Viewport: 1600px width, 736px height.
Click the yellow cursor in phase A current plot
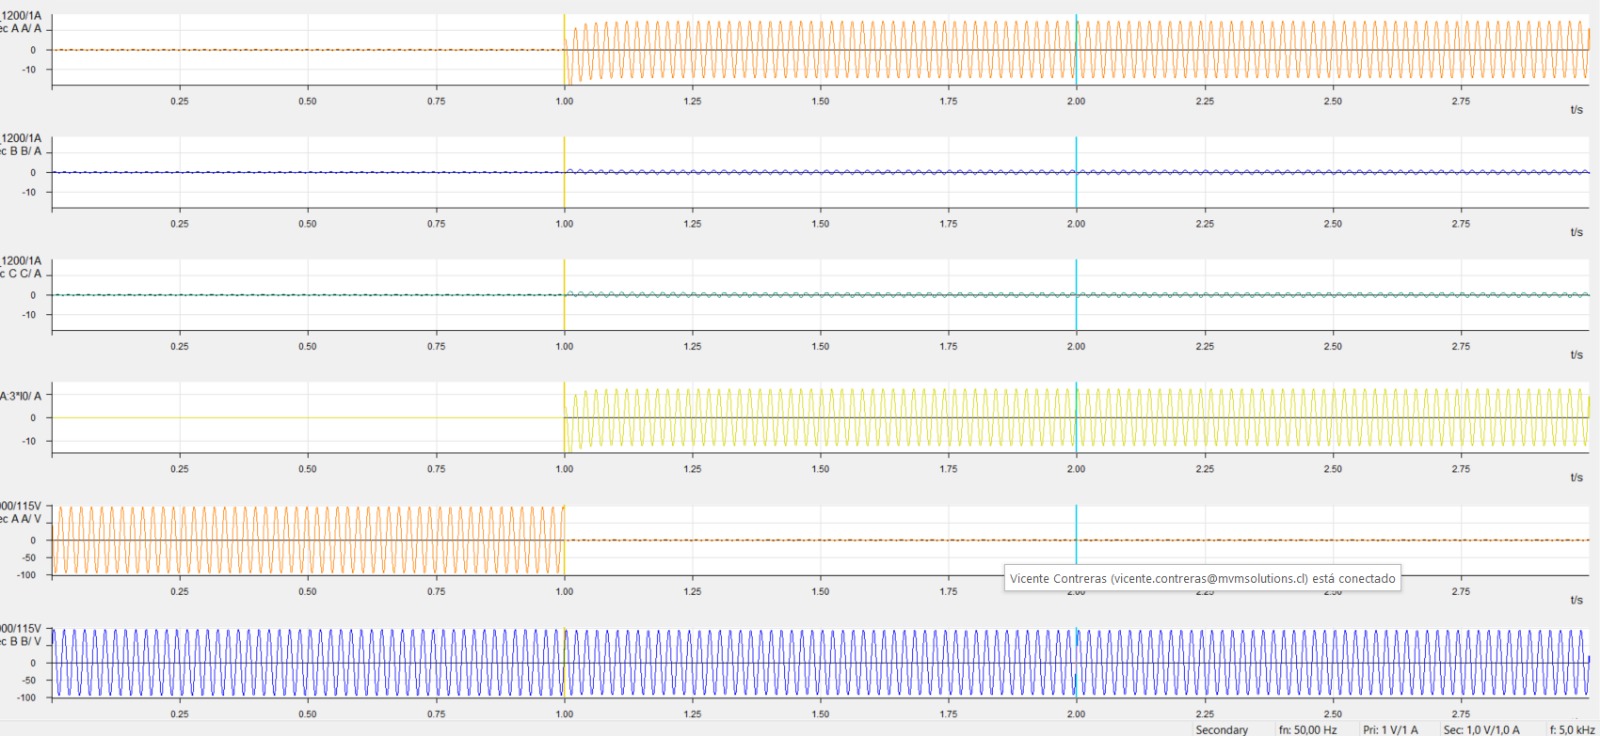(x=564, y=30)
